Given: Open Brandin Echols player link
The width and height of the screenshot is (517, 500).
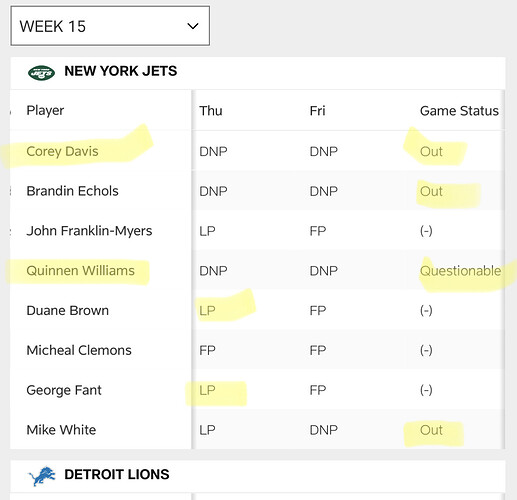Looking at the screenshot, I should pyautogui.click(x=72, y=191).
